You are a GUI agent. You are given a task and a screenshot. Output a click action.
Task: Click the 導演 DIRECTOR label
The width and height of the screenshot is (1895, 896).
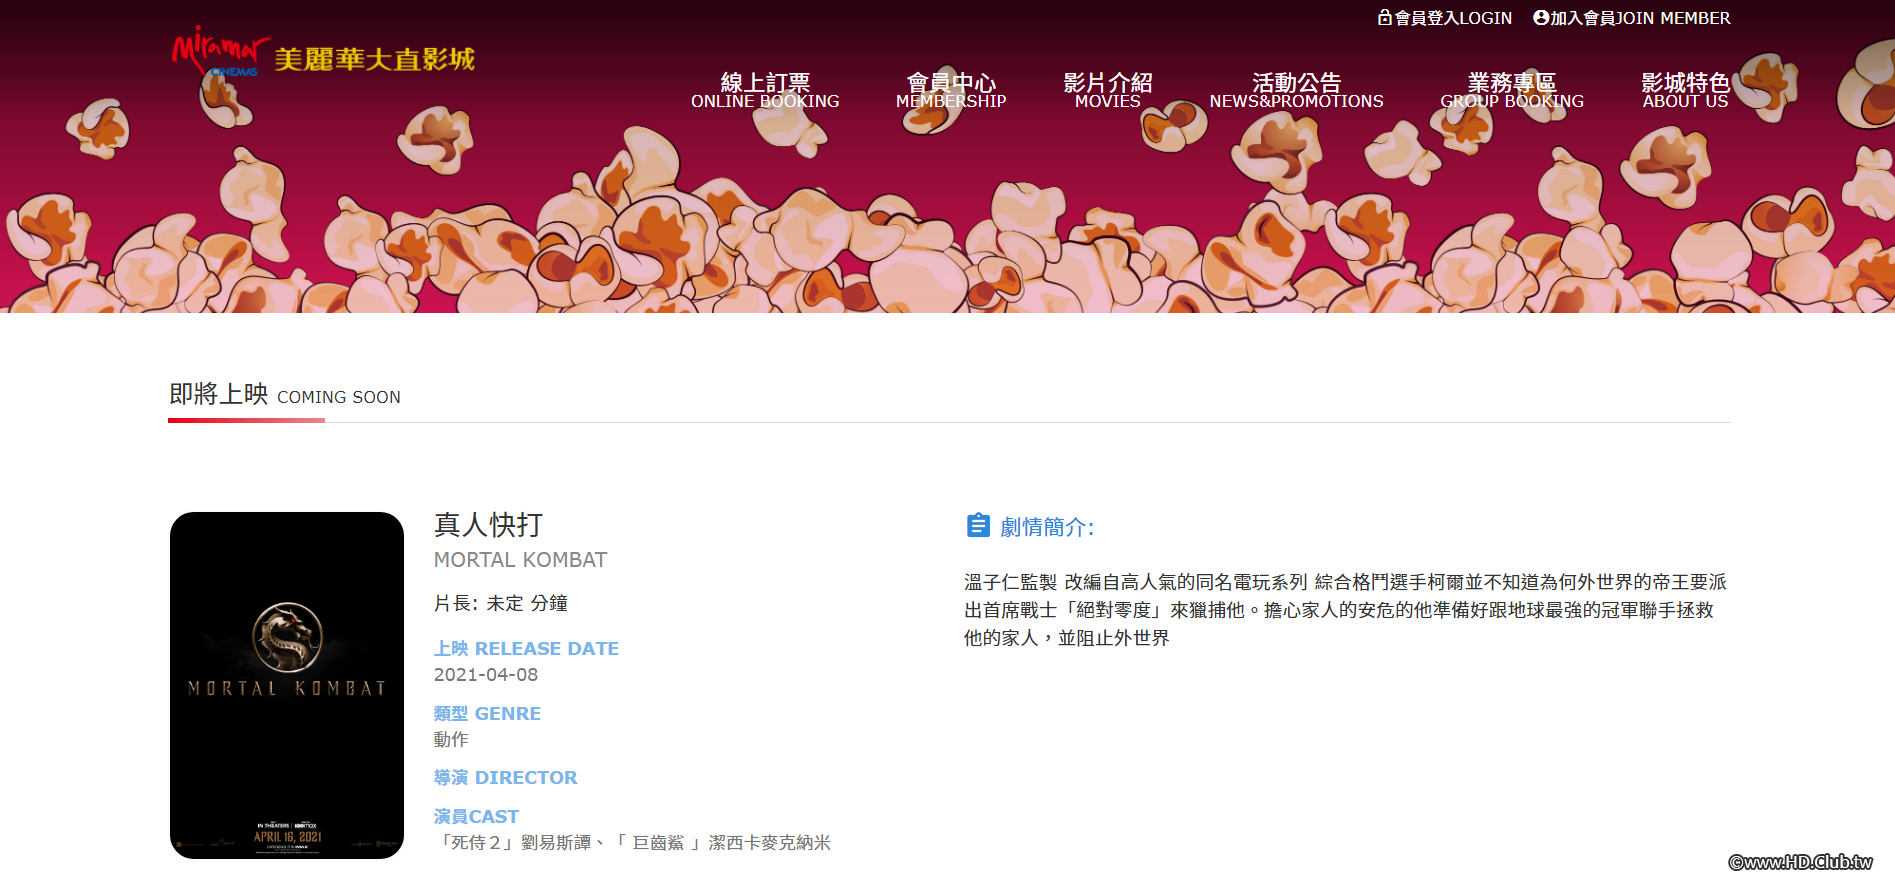coord(505,777)
